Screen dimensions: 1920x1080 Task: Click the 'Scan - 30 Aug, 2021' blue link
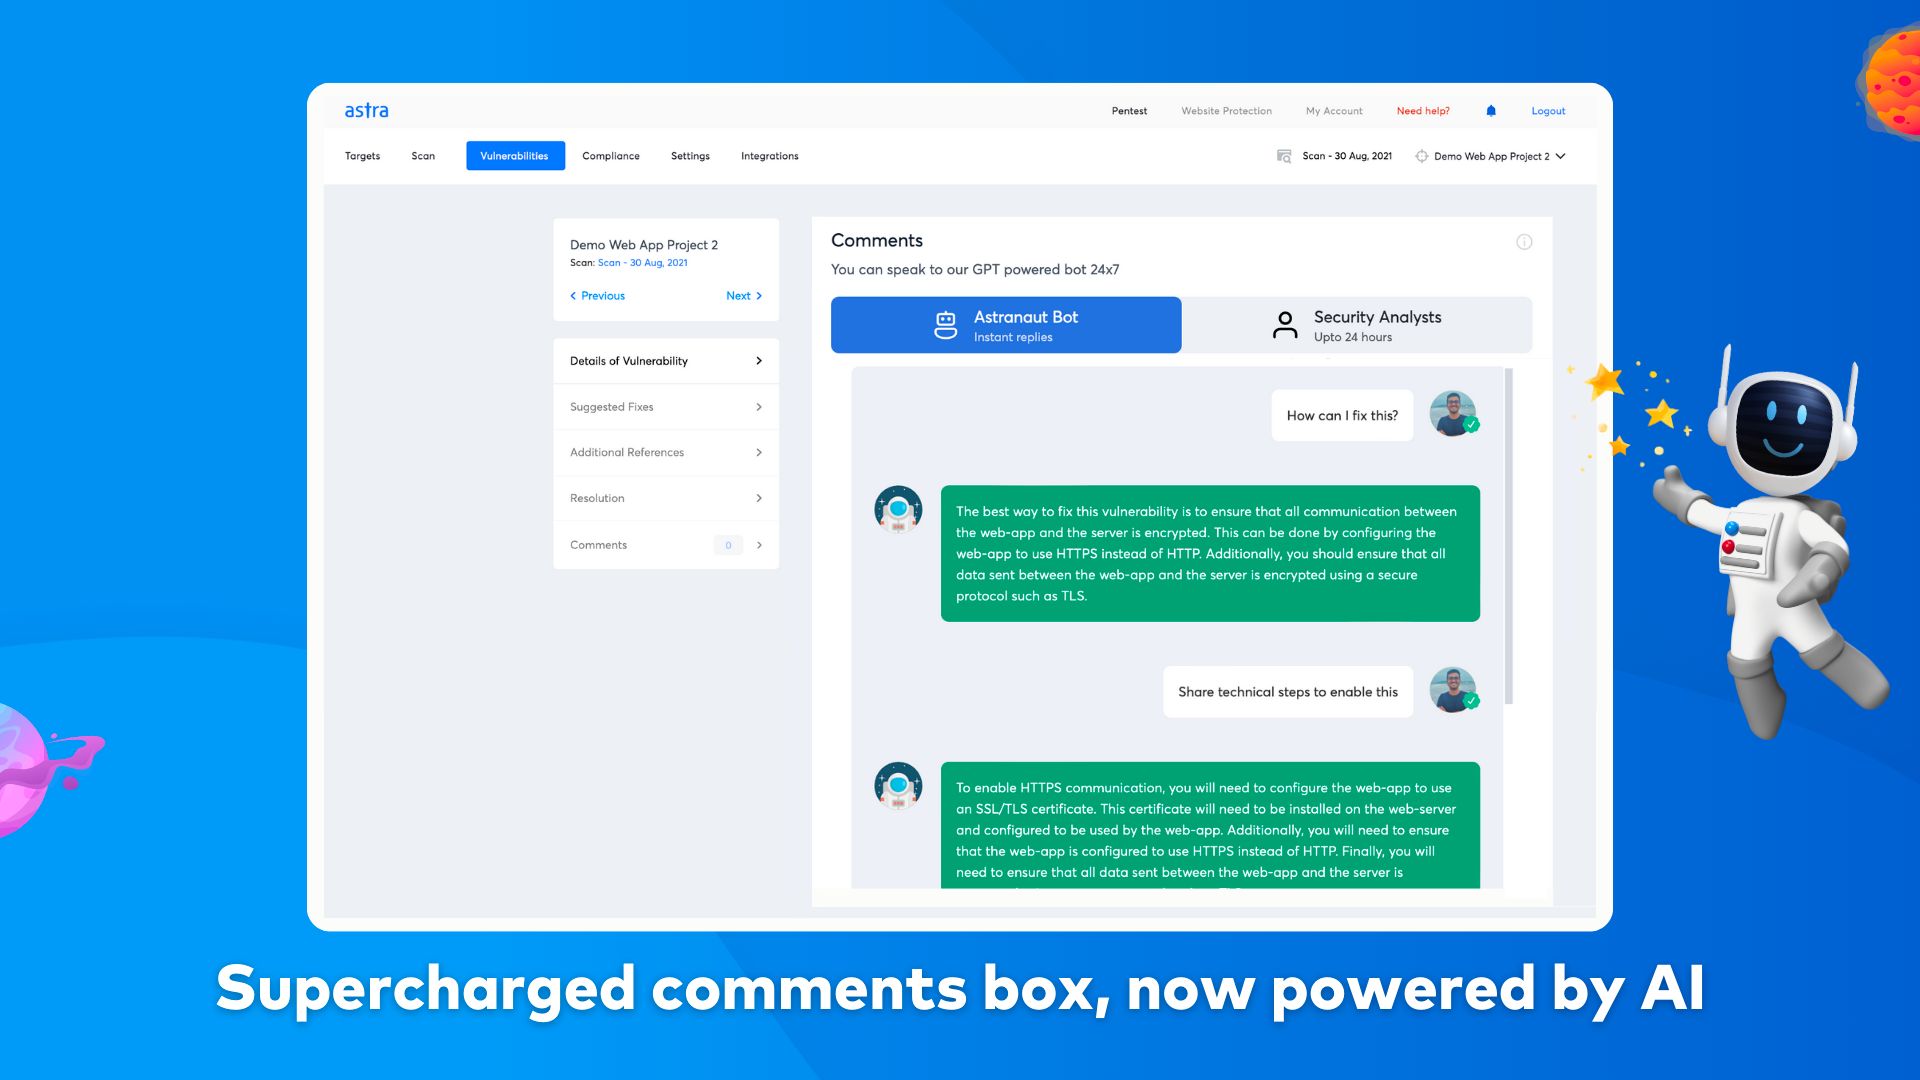tap(643, 263)
